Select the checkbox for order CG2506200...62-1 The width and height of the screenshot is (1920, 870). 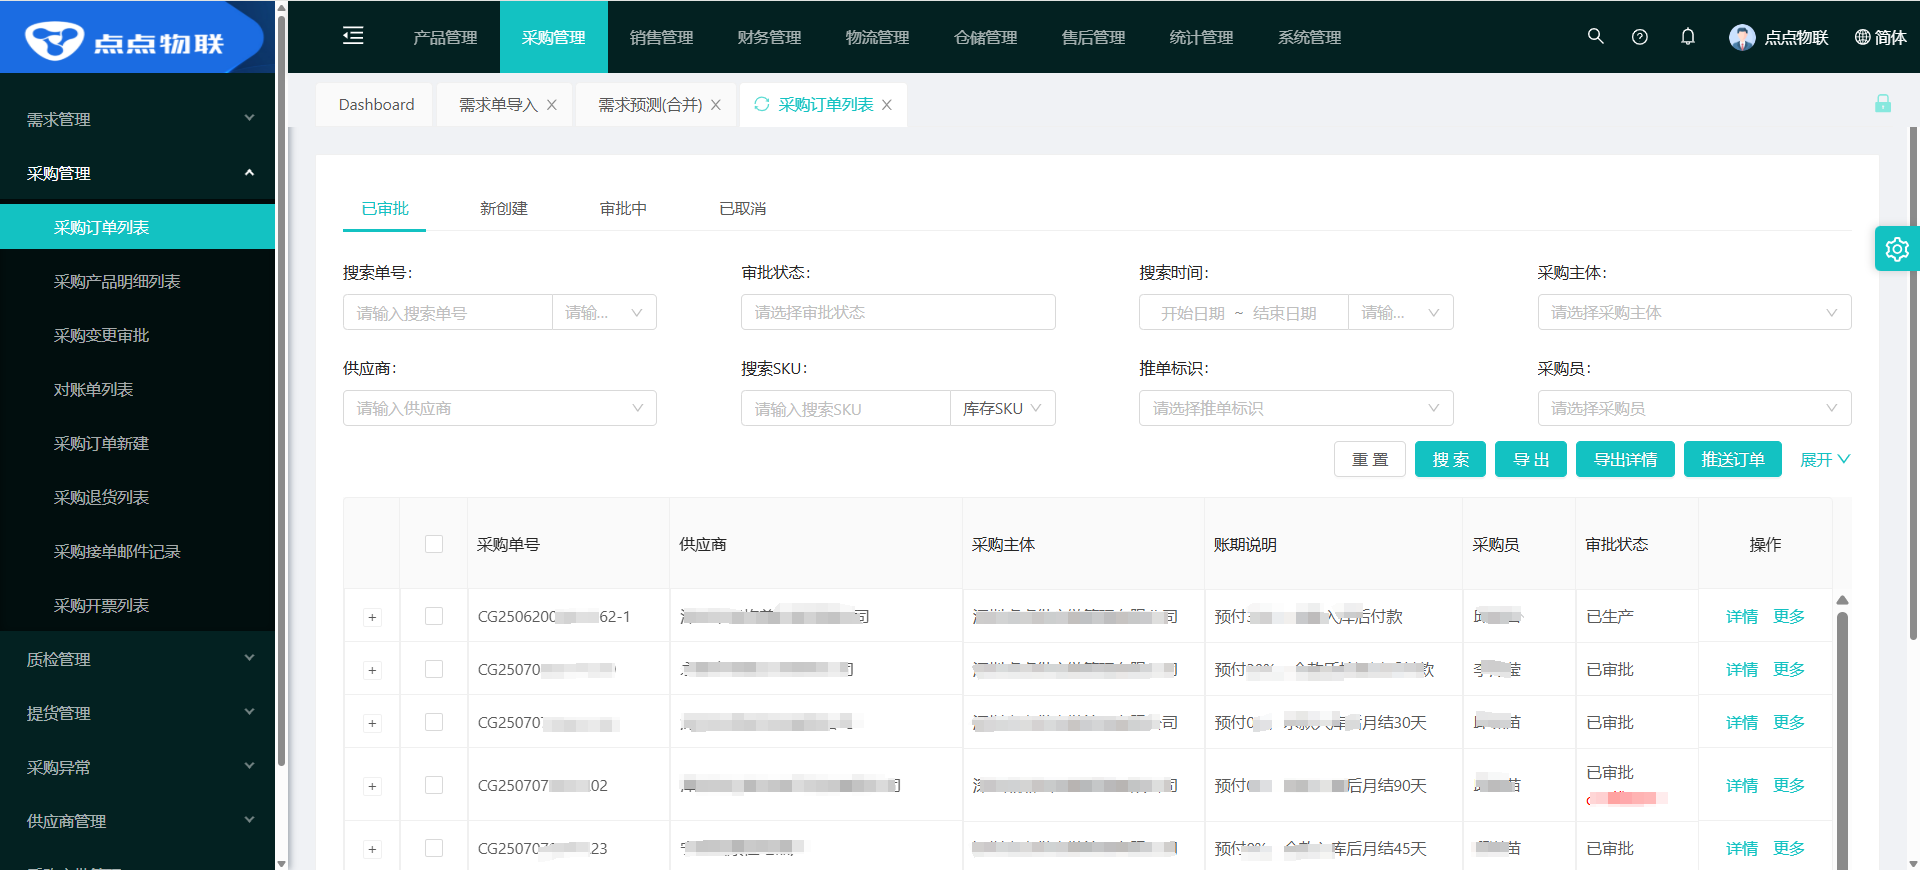434,616
